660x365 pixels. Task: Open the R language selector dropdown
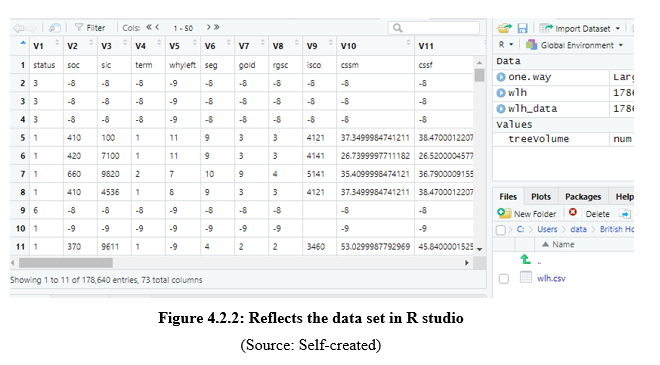pyautogui.click(x=506, y=45)
